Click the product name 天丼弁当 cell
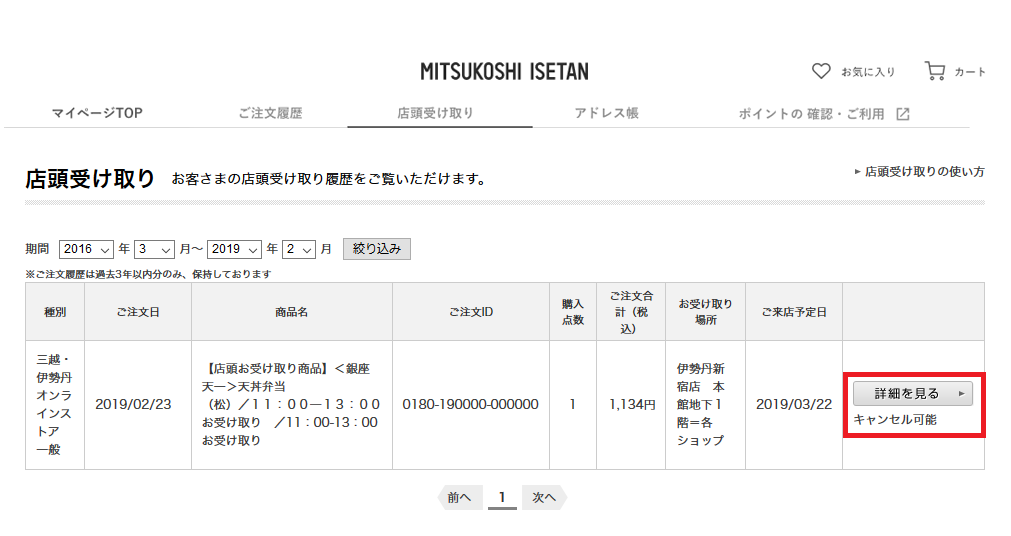1011x536 pixels. (291, 404)
